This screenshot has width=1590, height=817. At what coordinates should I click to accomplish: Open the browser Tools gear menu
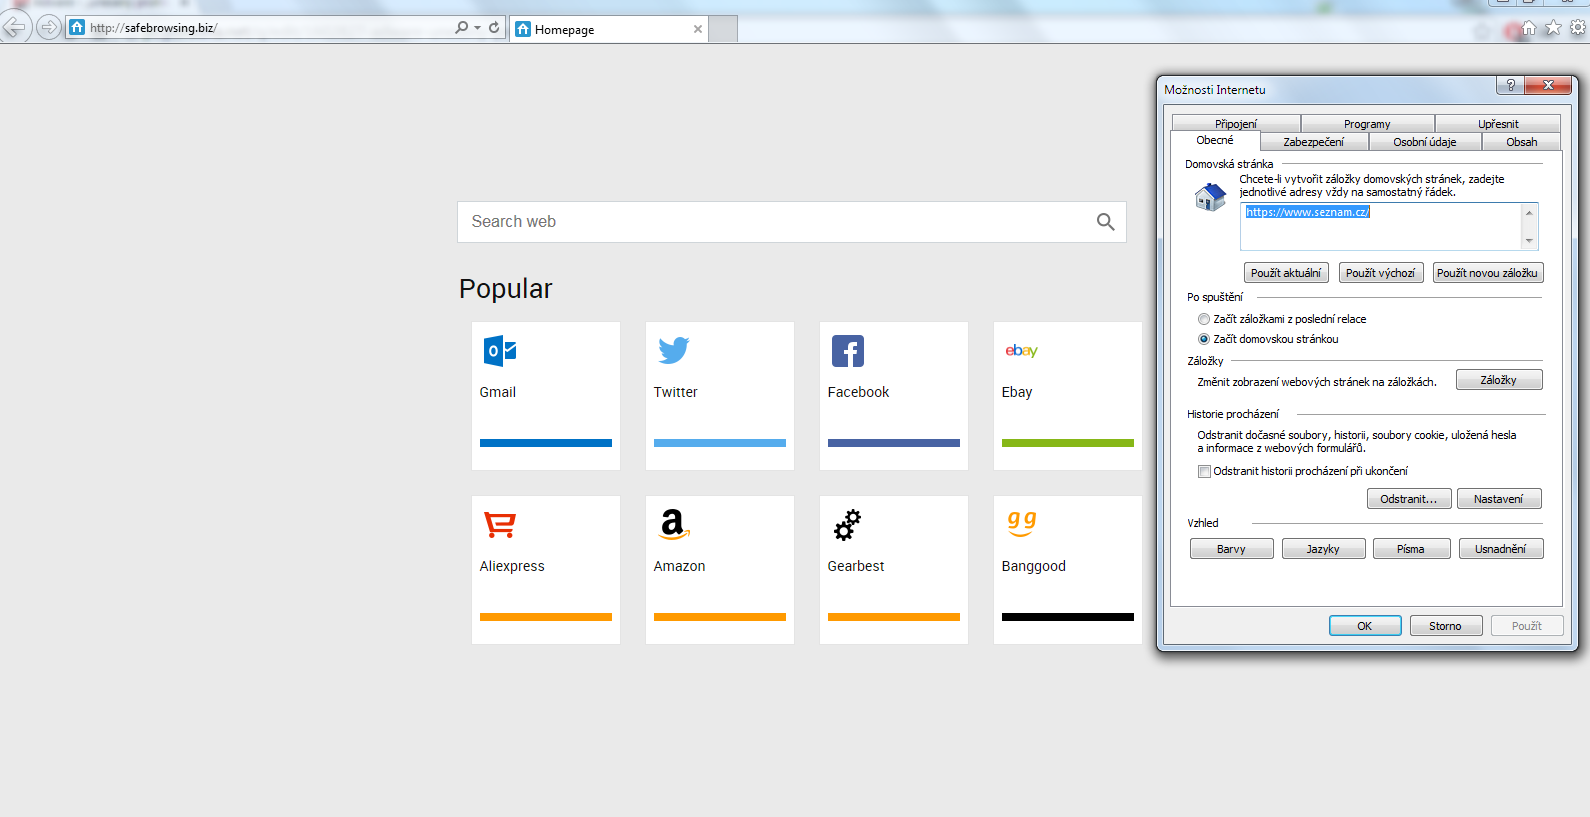(1578, 28)
